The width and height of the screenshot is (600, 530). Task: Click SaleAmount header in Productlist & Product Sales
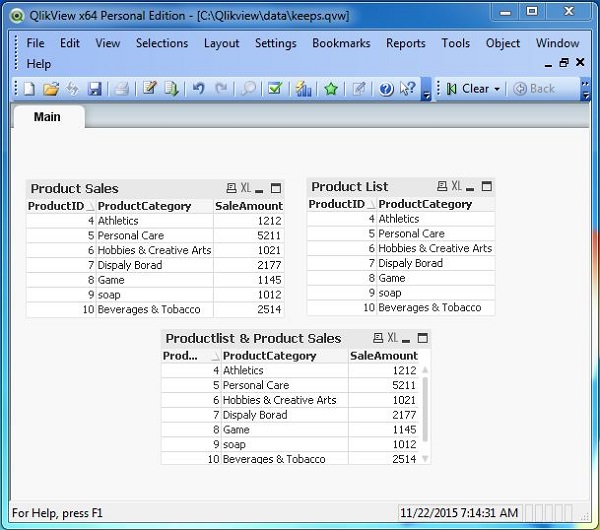(384, 356)
